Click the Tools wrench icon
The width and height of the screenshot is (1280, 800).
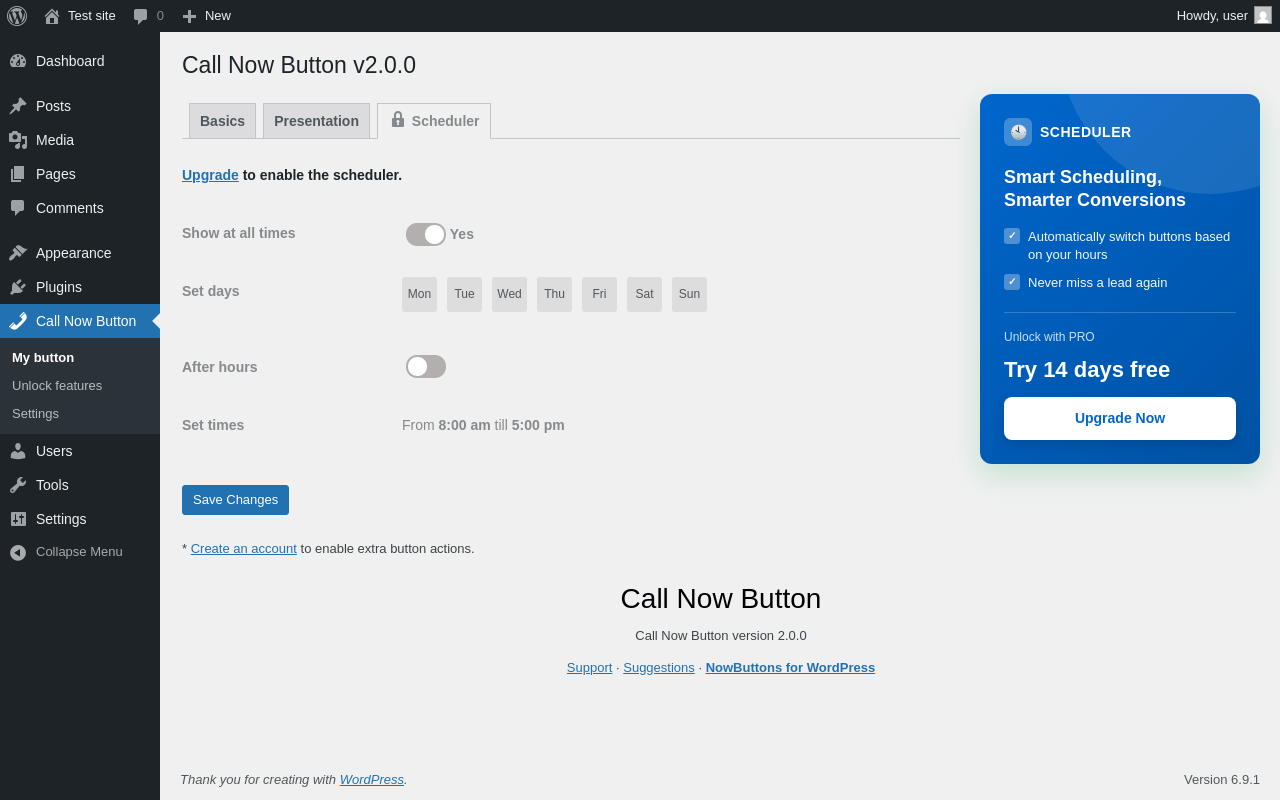click(x=18, y=485)
